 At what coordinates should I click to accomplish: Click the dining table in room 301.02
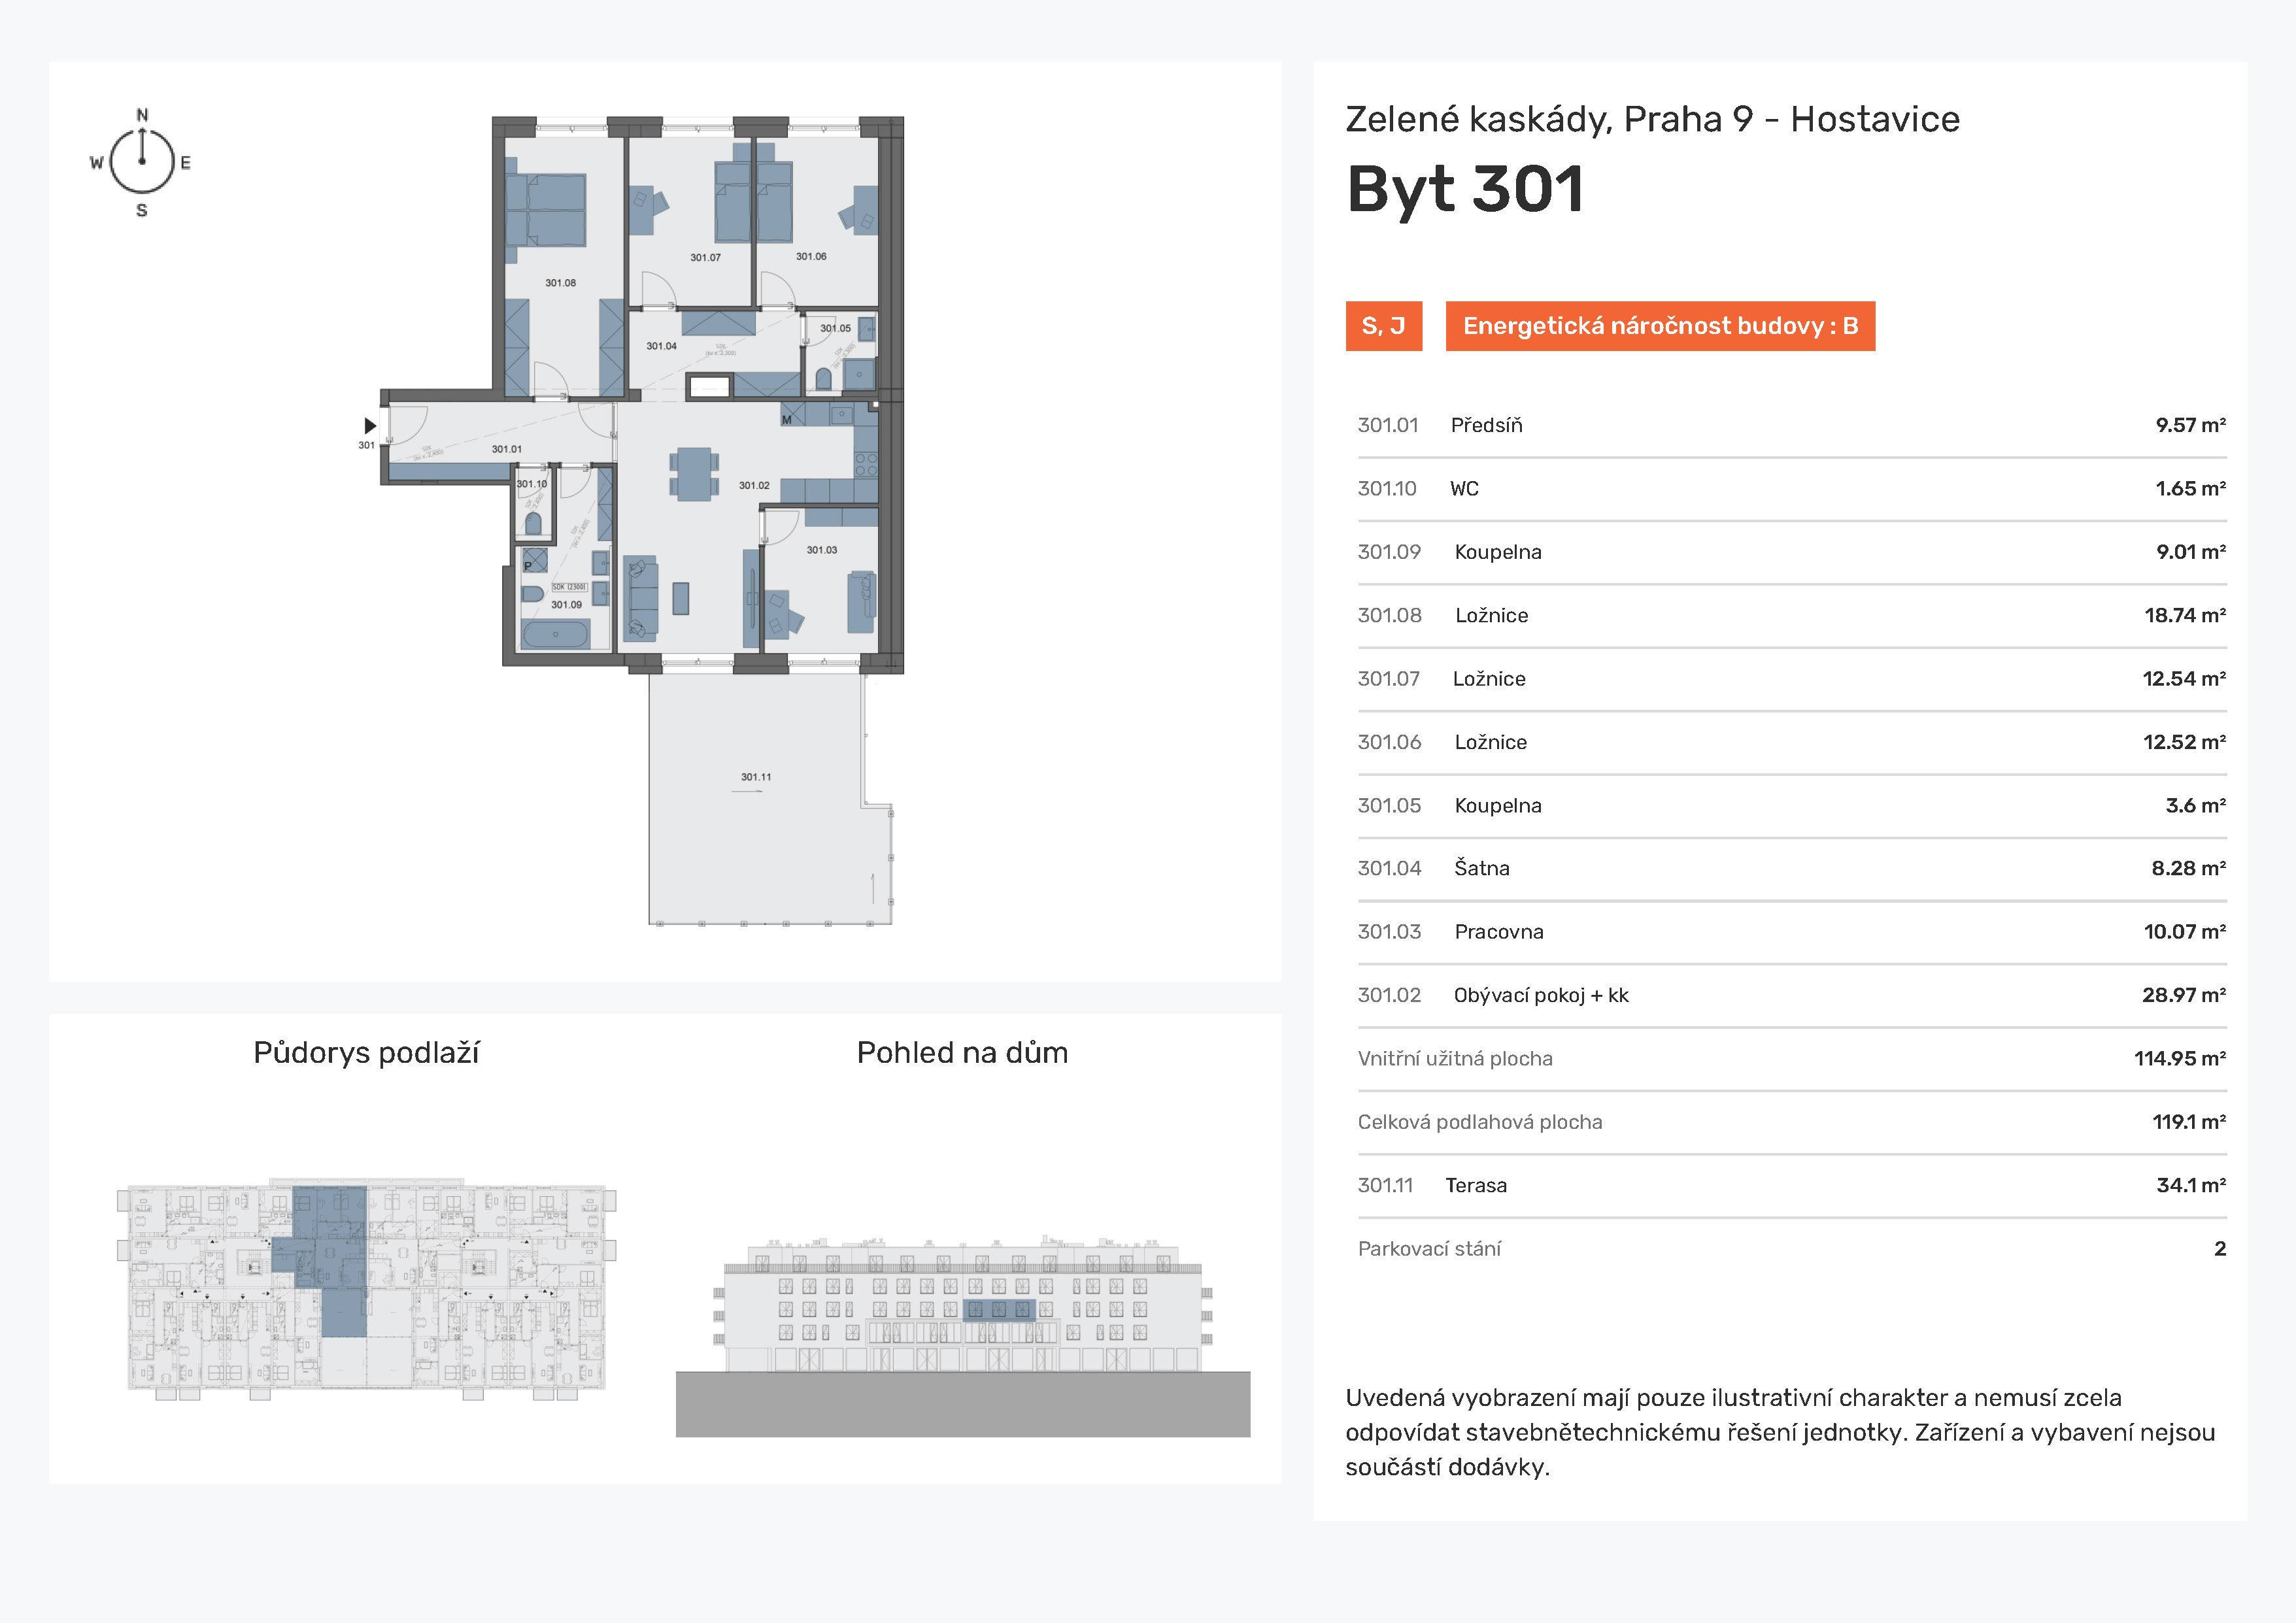click(x=693, y=473)
